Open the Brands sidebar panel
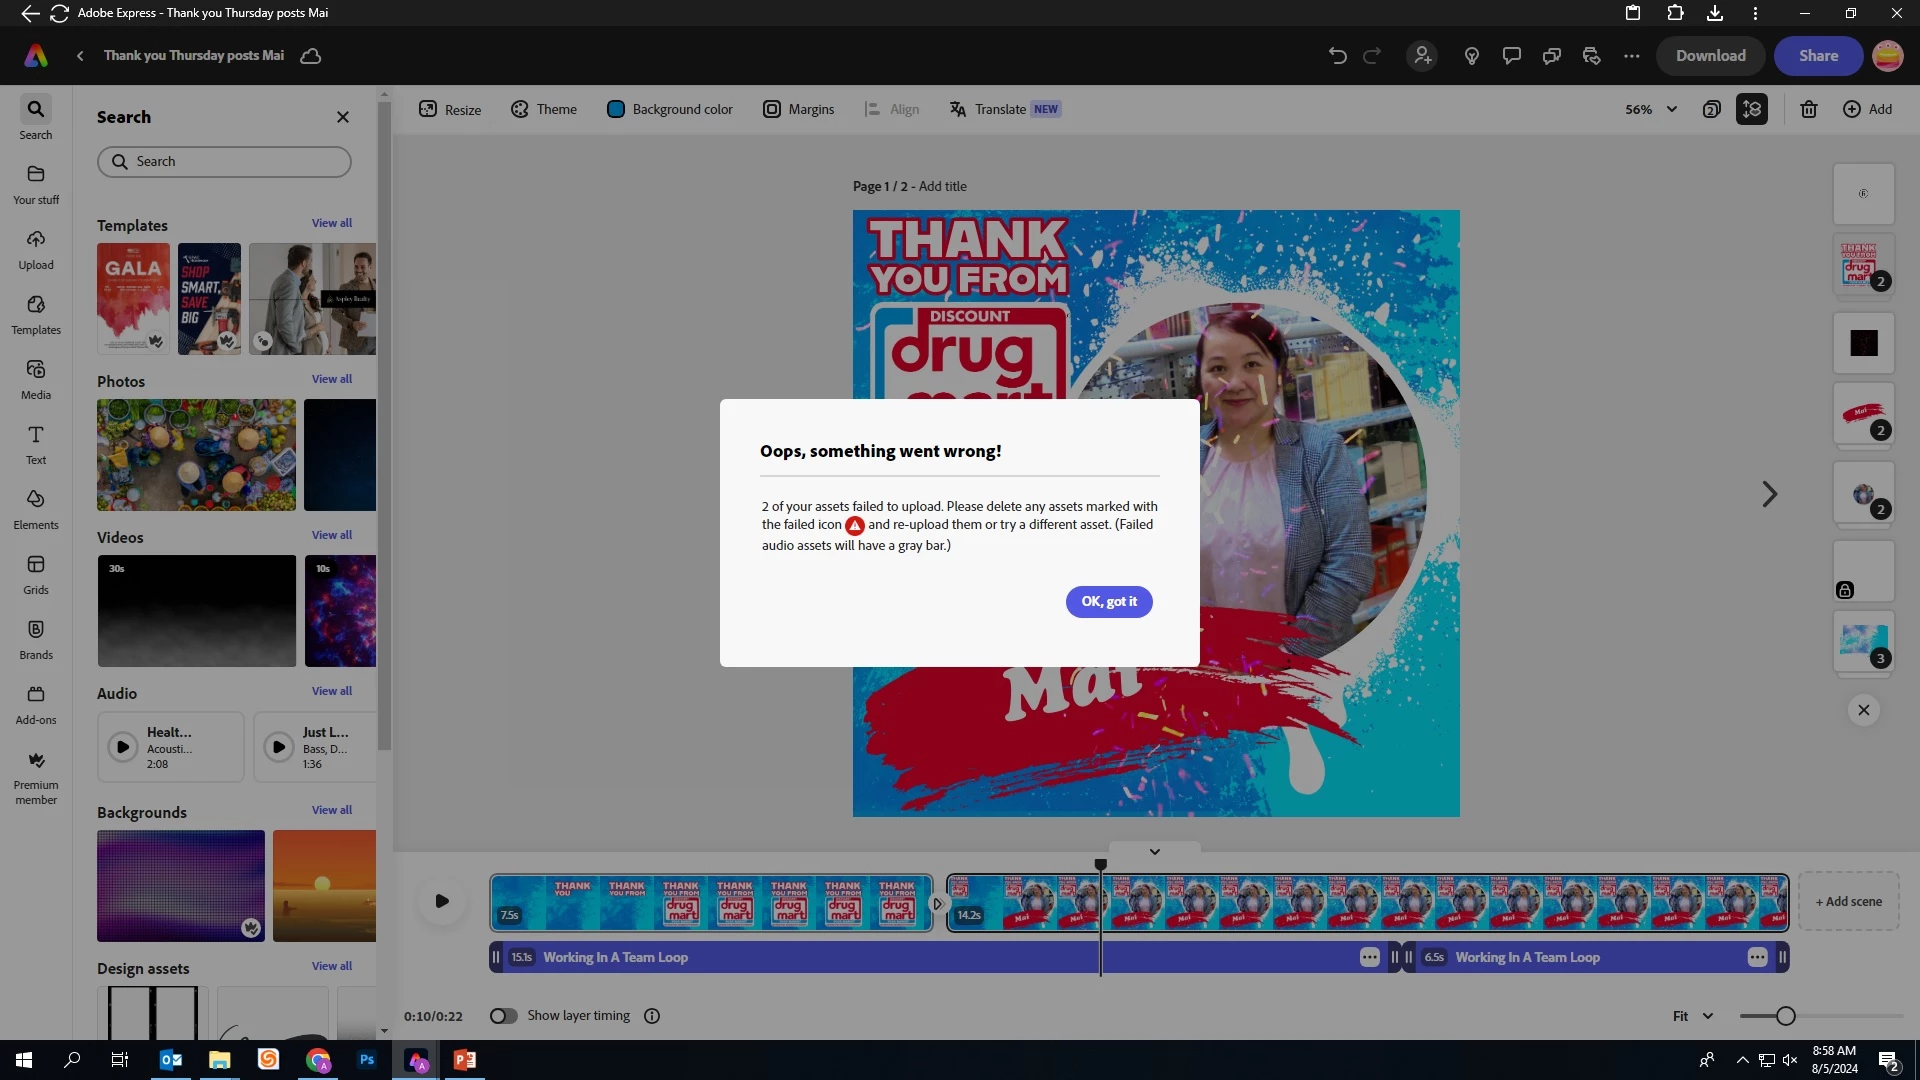Image resolution: width=1920 pixels, height=1080 pixels. pyautogui.click(x=36, y=640)
